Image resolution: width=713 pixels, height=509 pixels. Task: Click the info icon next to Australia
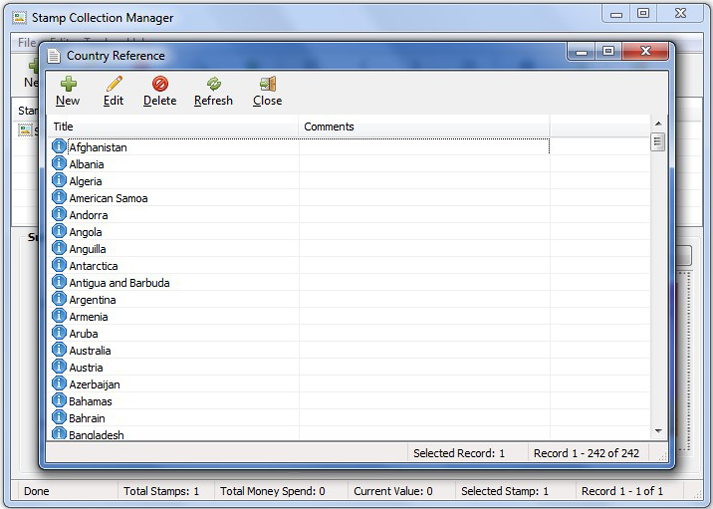[x=59, y=350]
